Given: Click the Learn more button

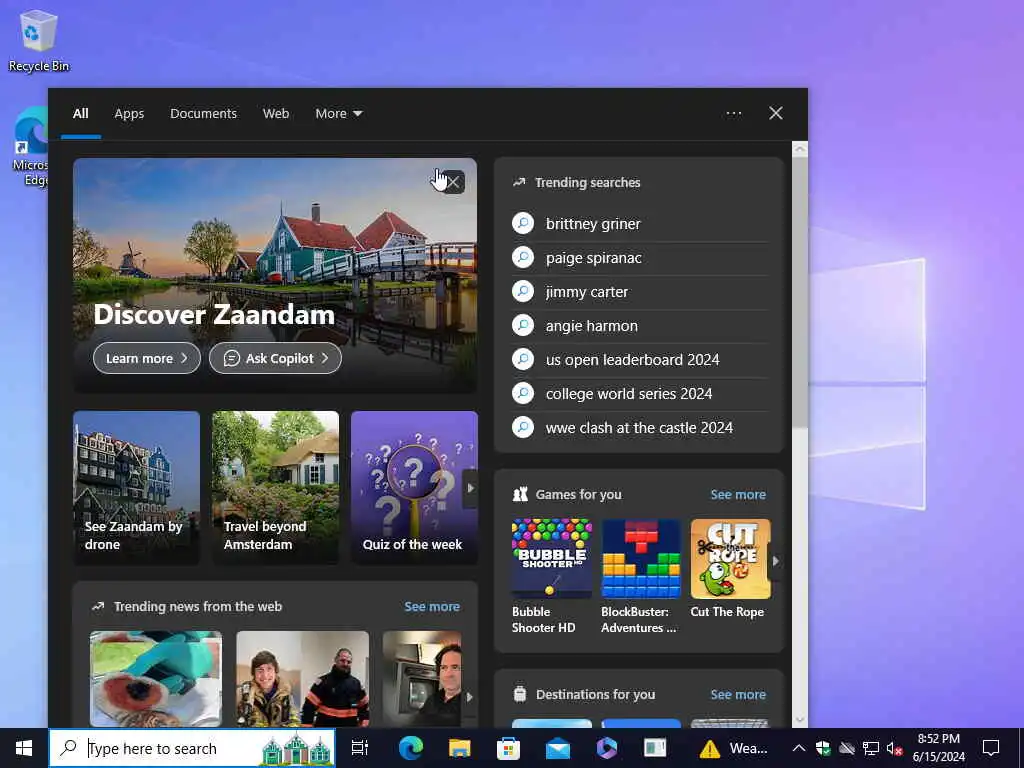Looking at the screenshot, I should [147, 359].
